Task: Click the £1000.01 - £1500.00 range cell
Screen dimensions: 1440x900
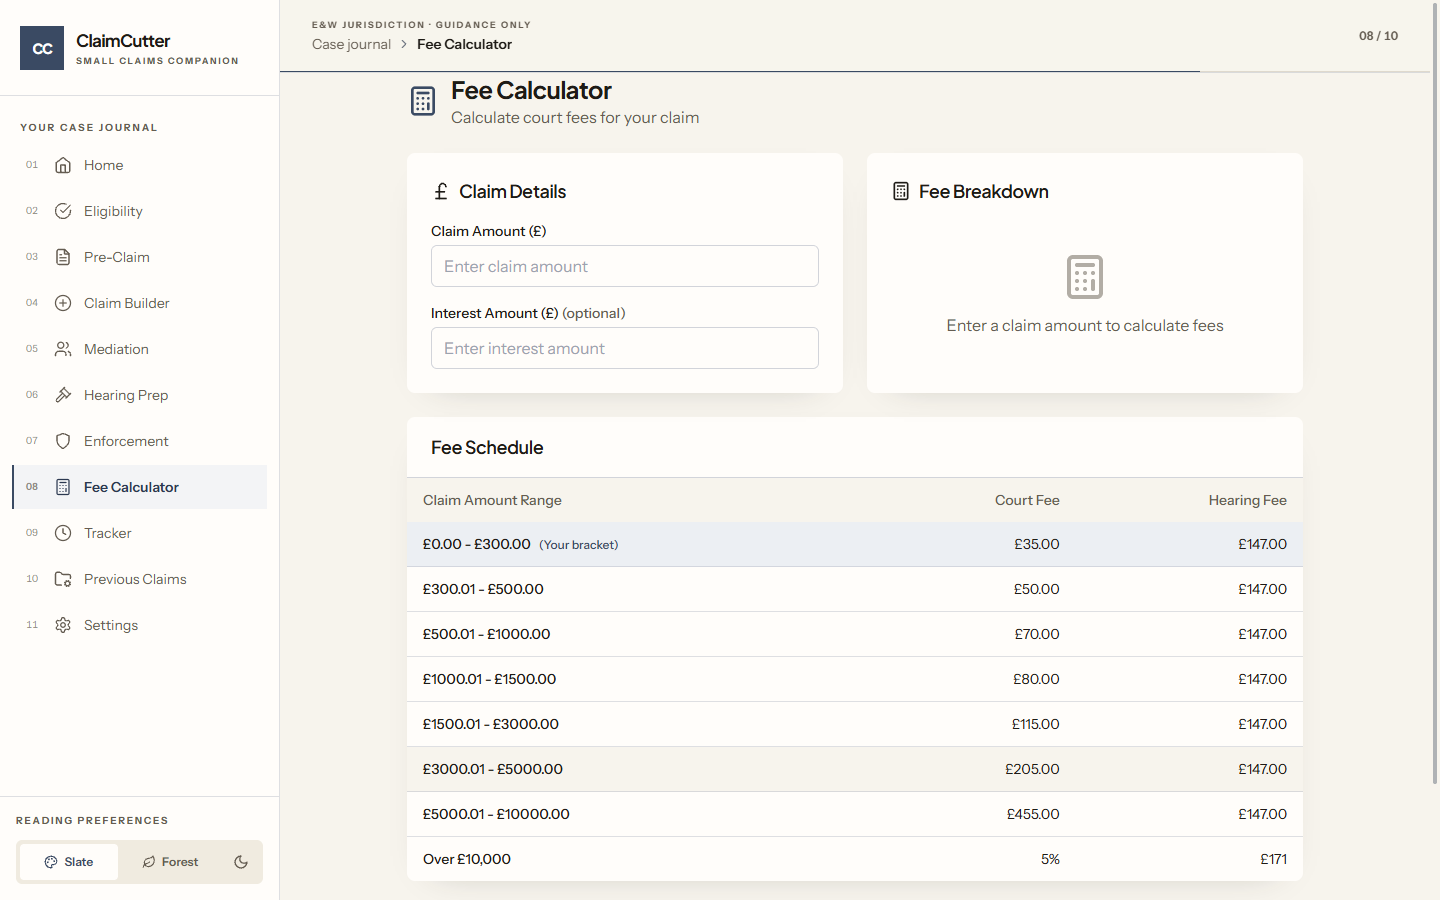Action: [x=489, y=679]
